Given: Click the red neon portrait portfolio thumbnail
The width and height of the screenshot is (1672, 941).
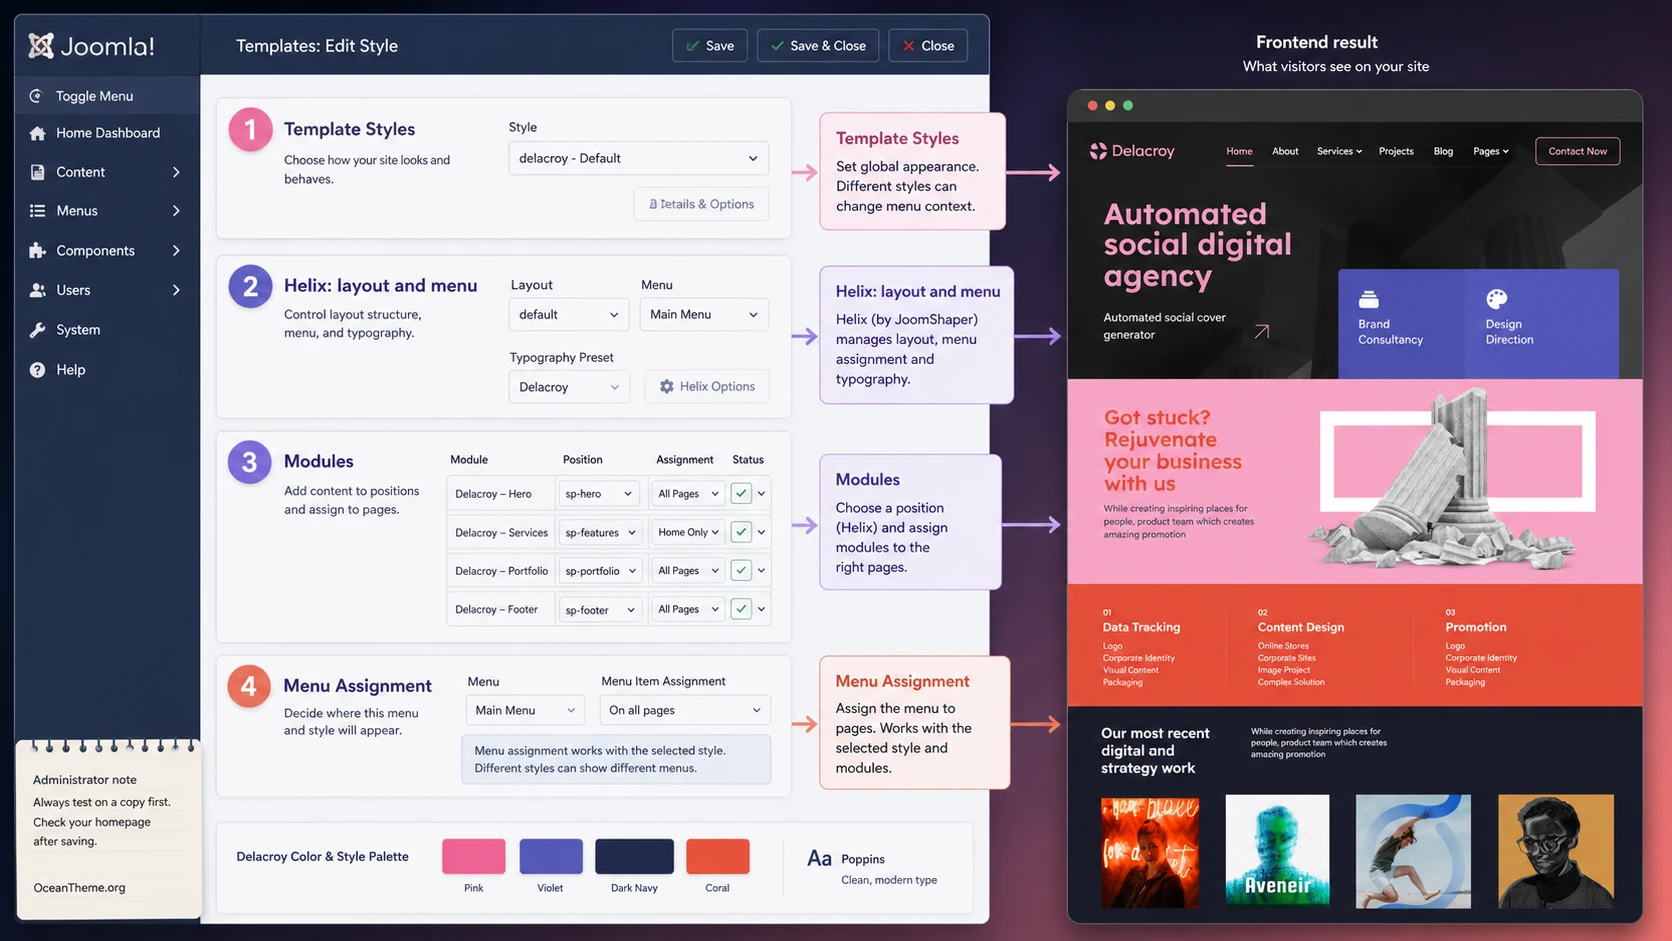Looking at the screenshot, I should coord(1150,851).
